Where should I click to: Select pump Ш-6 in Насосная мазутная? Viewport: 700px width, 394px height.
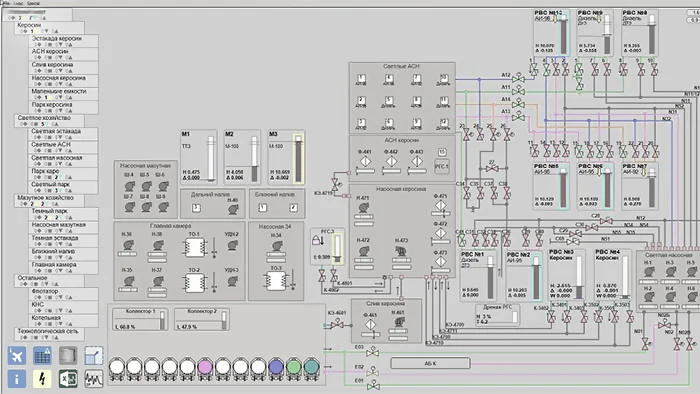click(163, 185)
